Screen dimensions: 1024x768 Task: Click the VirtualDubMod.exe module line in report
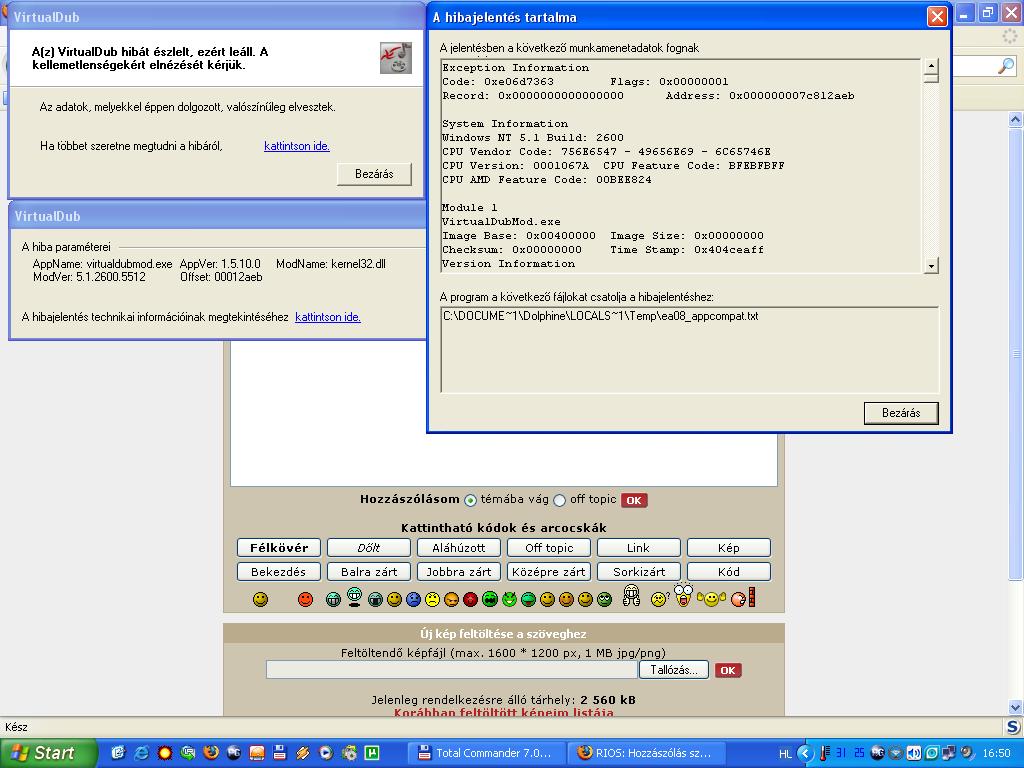pyautogui.click(x=501, y=221)
